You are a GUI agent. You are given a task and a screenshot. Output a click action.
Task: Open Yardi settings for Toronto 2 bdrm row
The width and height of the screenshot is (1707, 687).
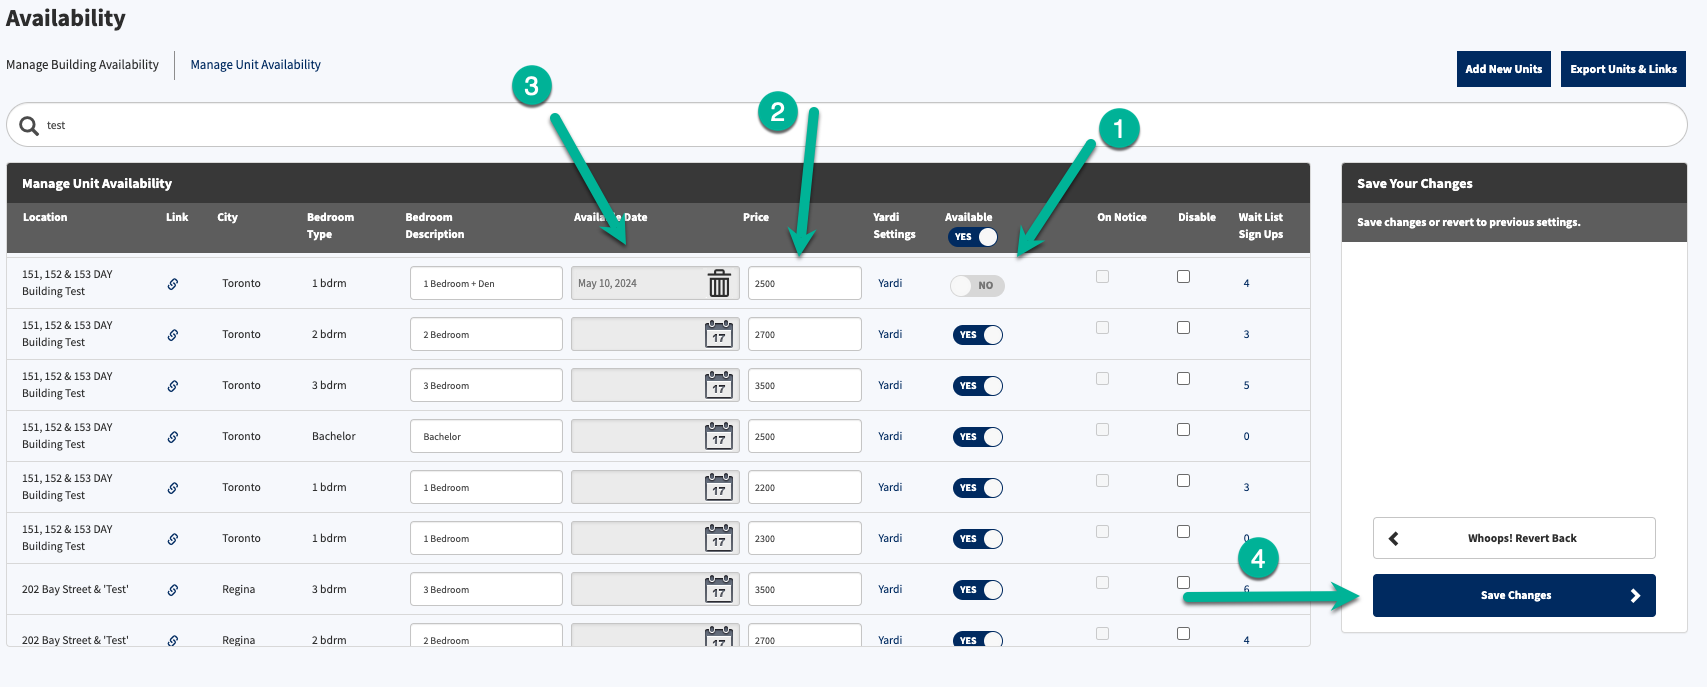(x=890, y=334)
